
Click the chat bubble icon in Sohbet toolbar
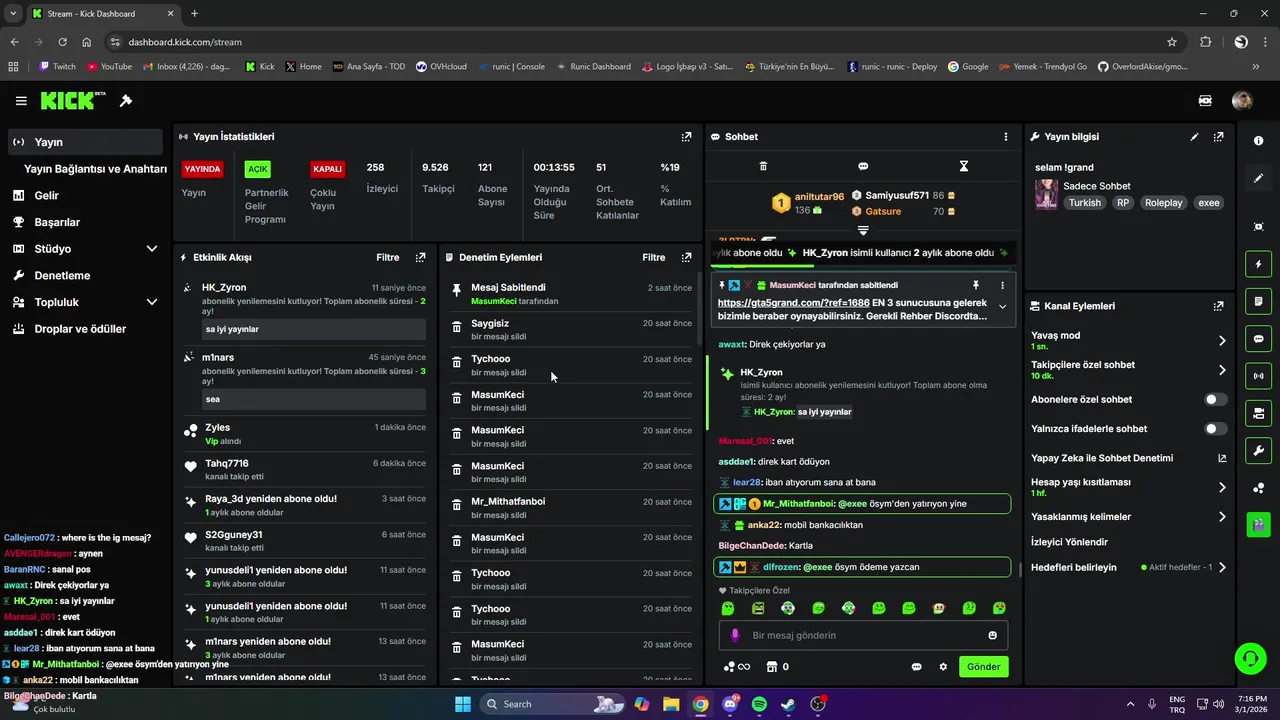click(x=863, y=166)
